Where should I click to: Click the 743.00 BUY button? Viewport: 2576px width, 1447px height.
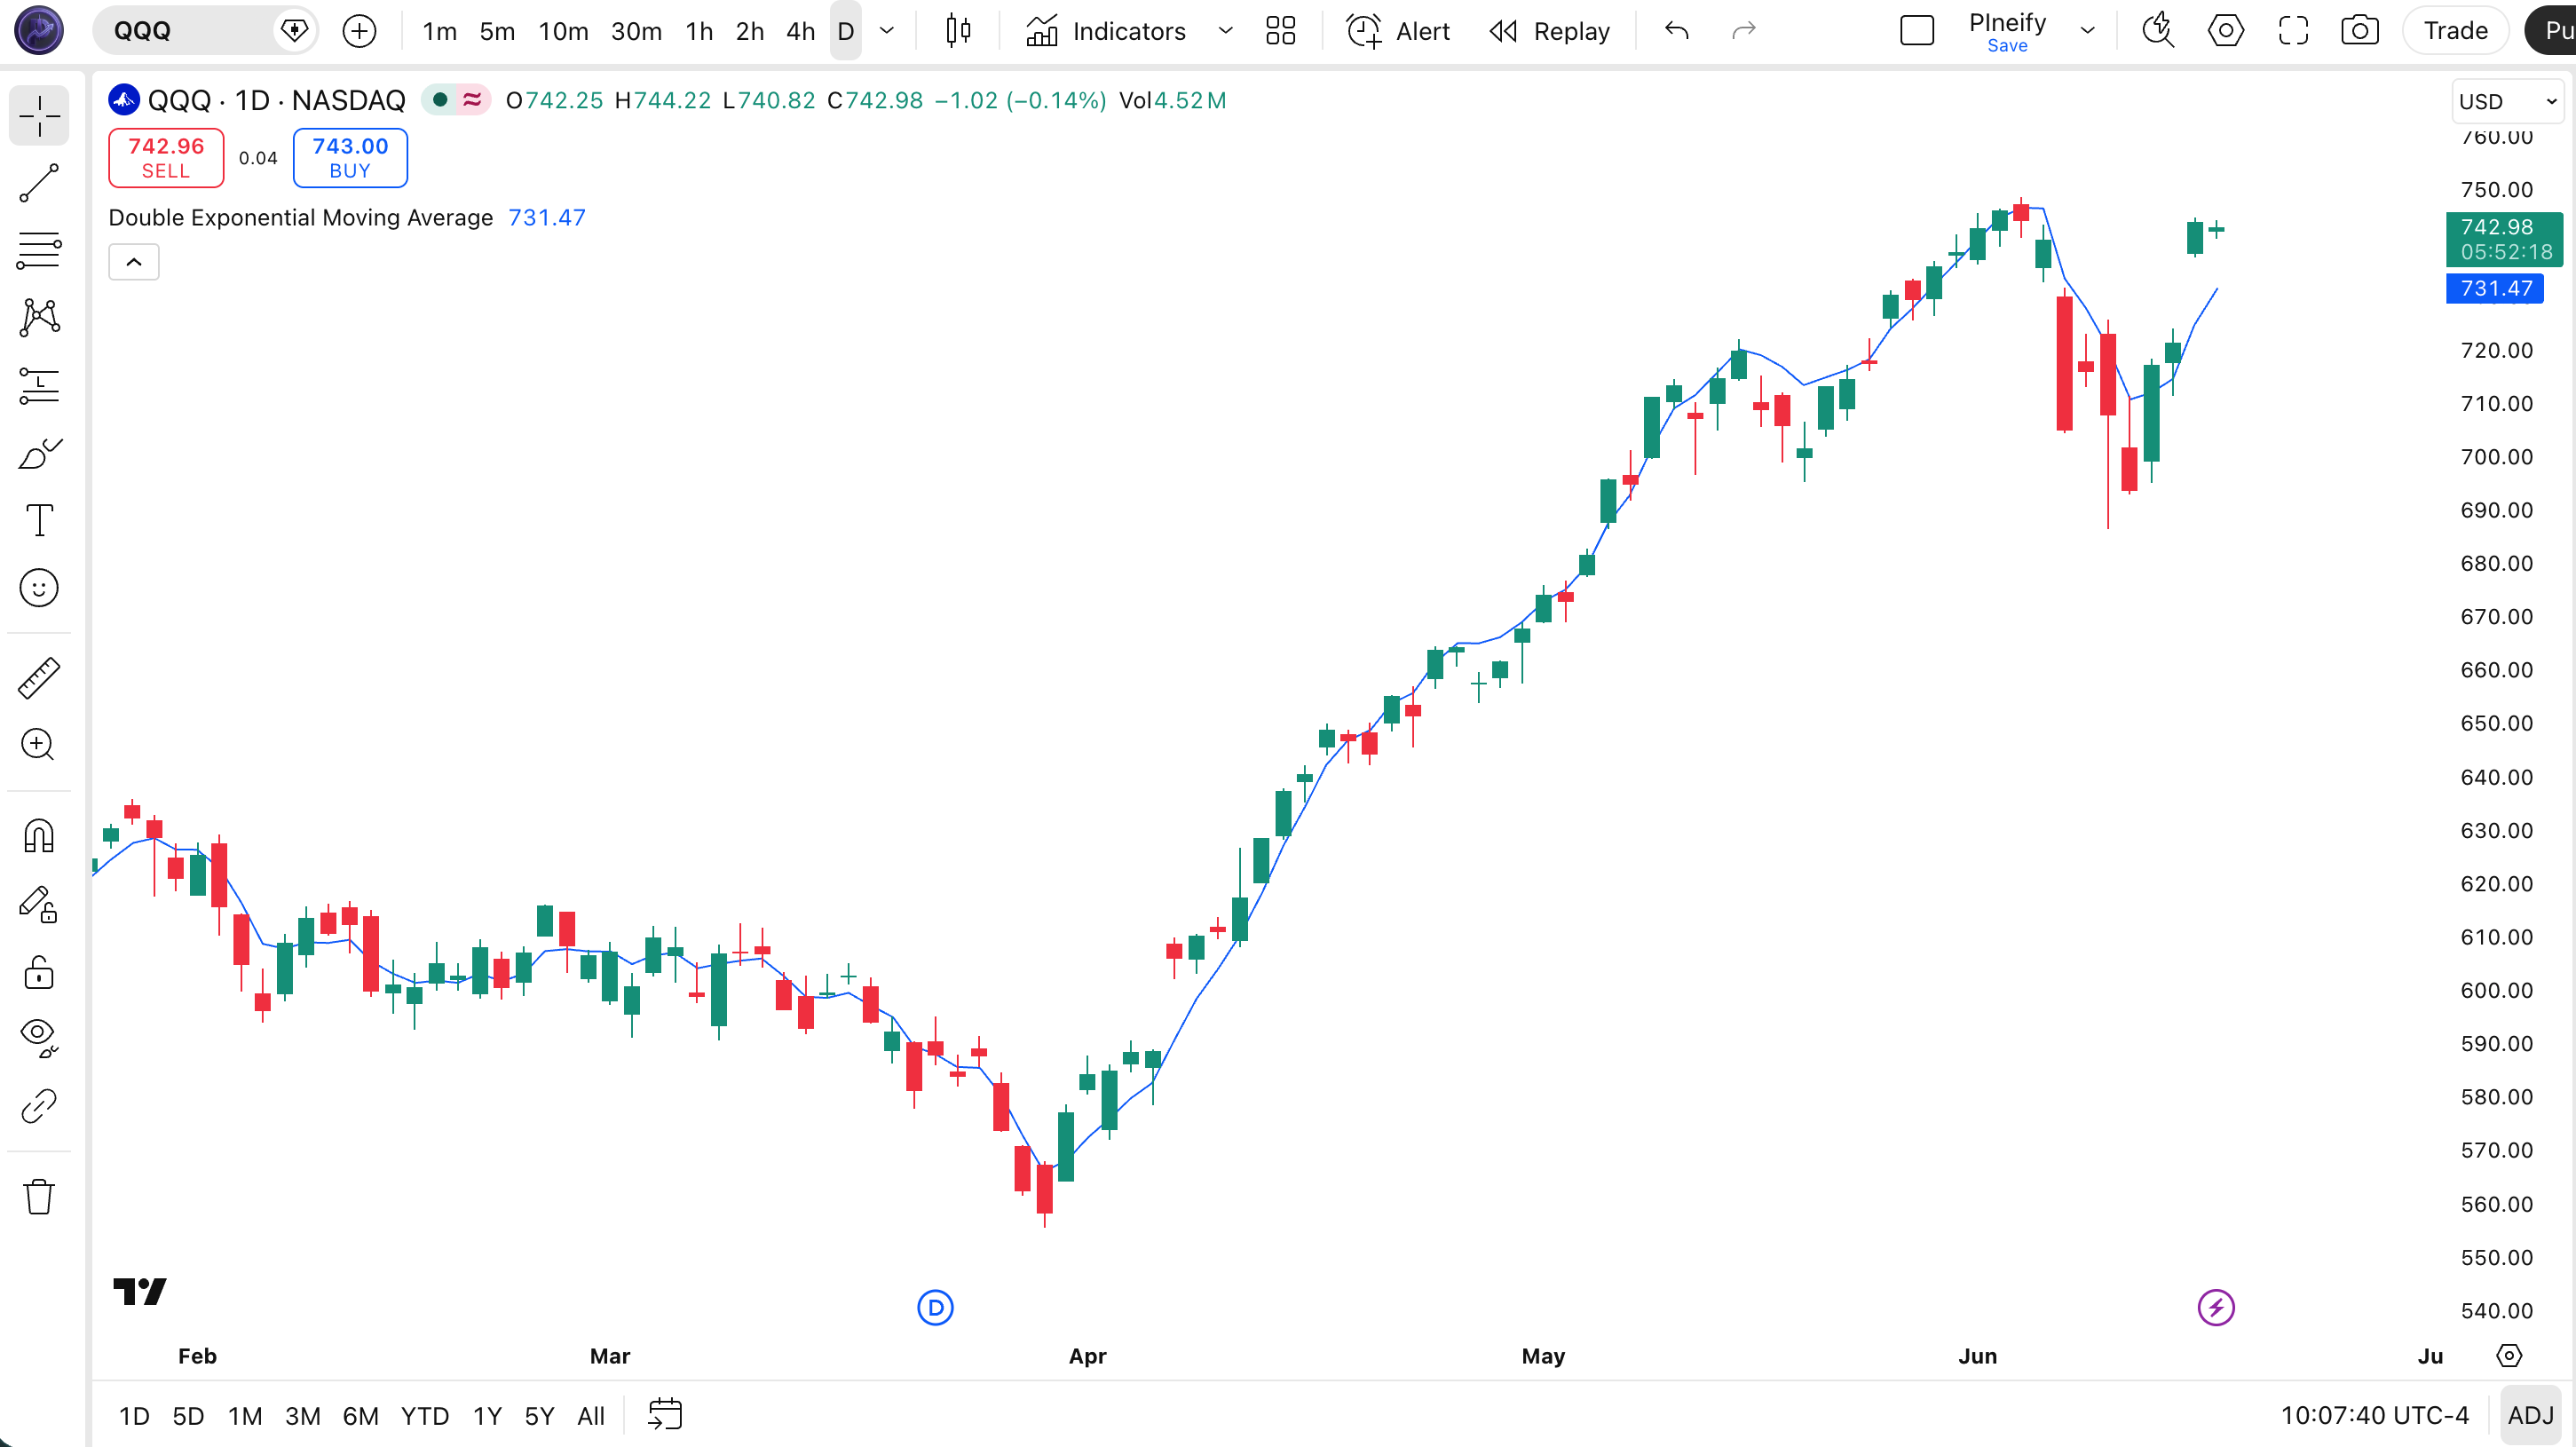350,157
